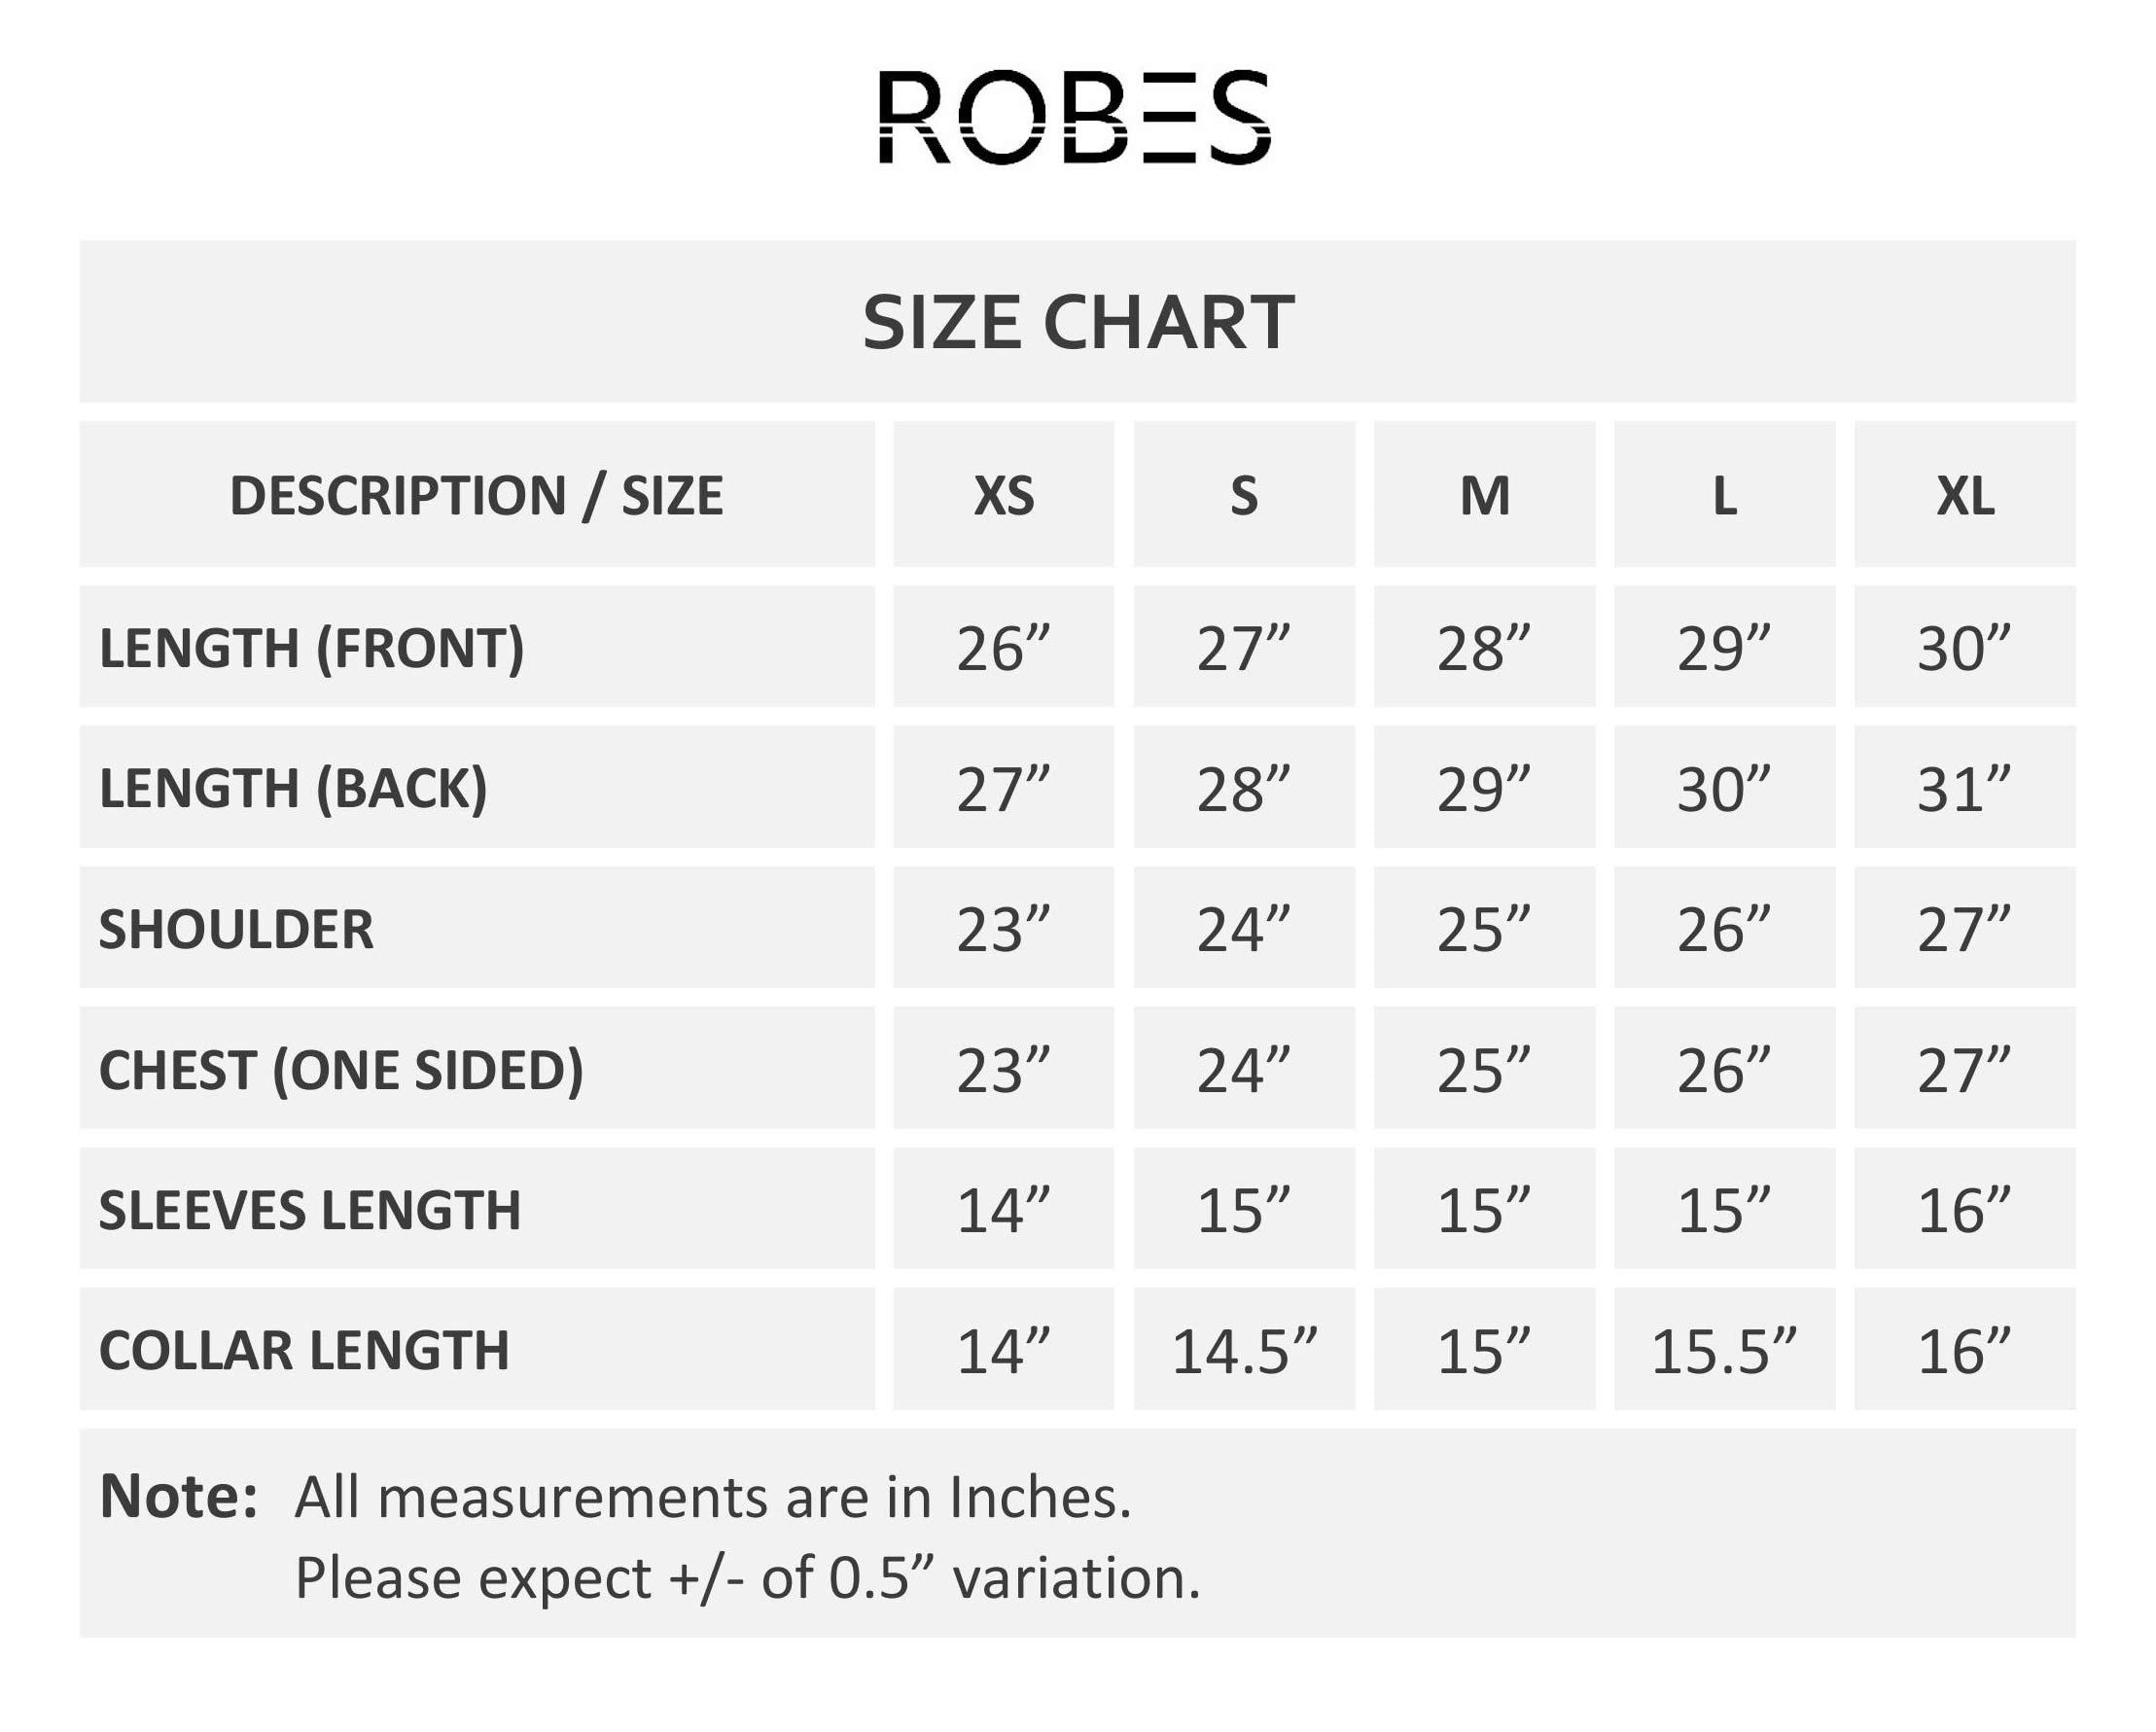The image size is (2156, 1732).
Task: Click the bold Note: label
Action: 179,1496
